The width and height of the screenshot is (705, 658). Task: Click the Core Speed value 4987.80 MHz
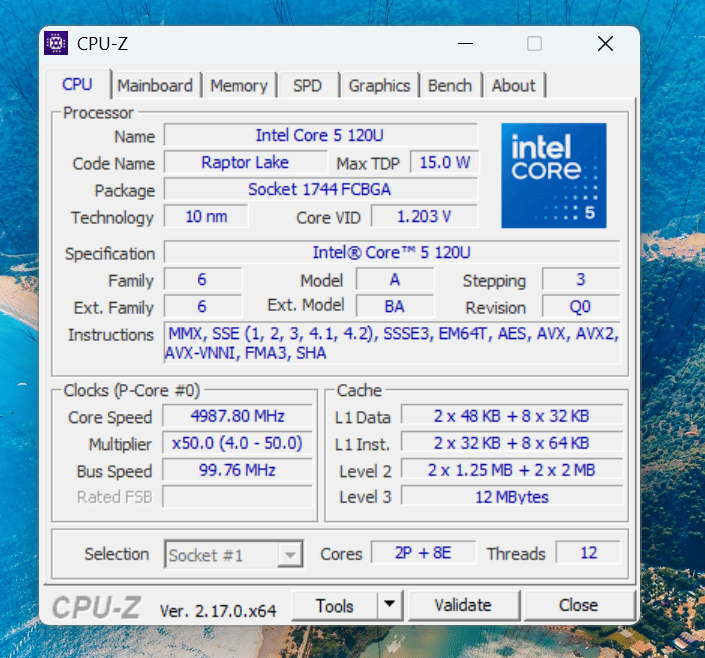coord(237,416)
